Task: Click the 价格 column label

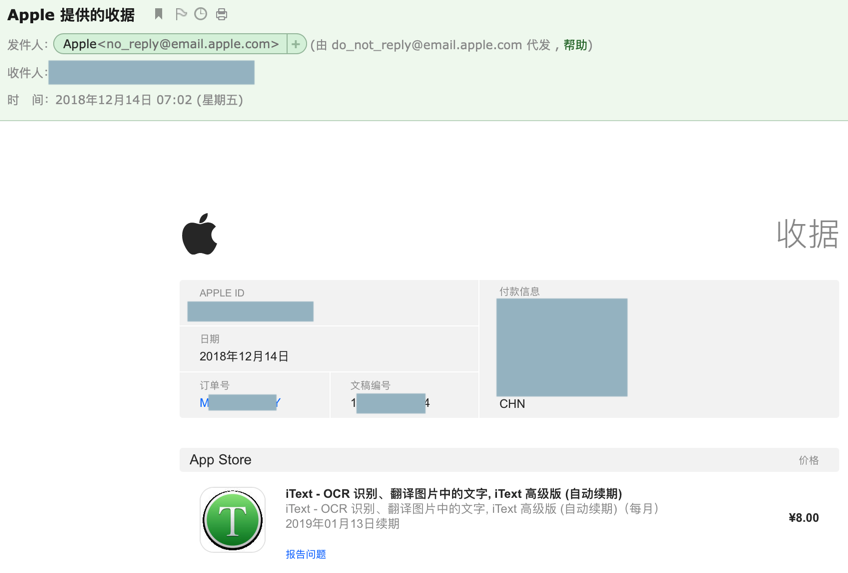Action: 809,460
